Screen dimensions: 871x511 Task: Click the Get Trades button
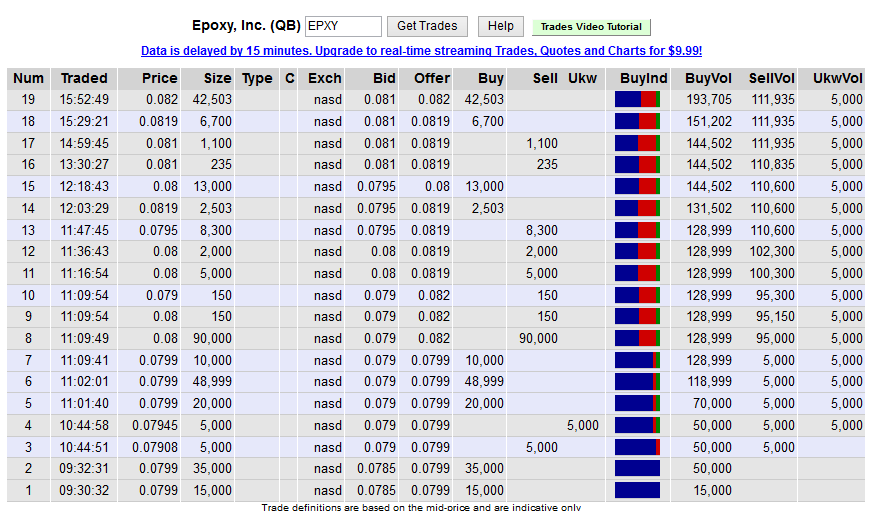point(427,26)
